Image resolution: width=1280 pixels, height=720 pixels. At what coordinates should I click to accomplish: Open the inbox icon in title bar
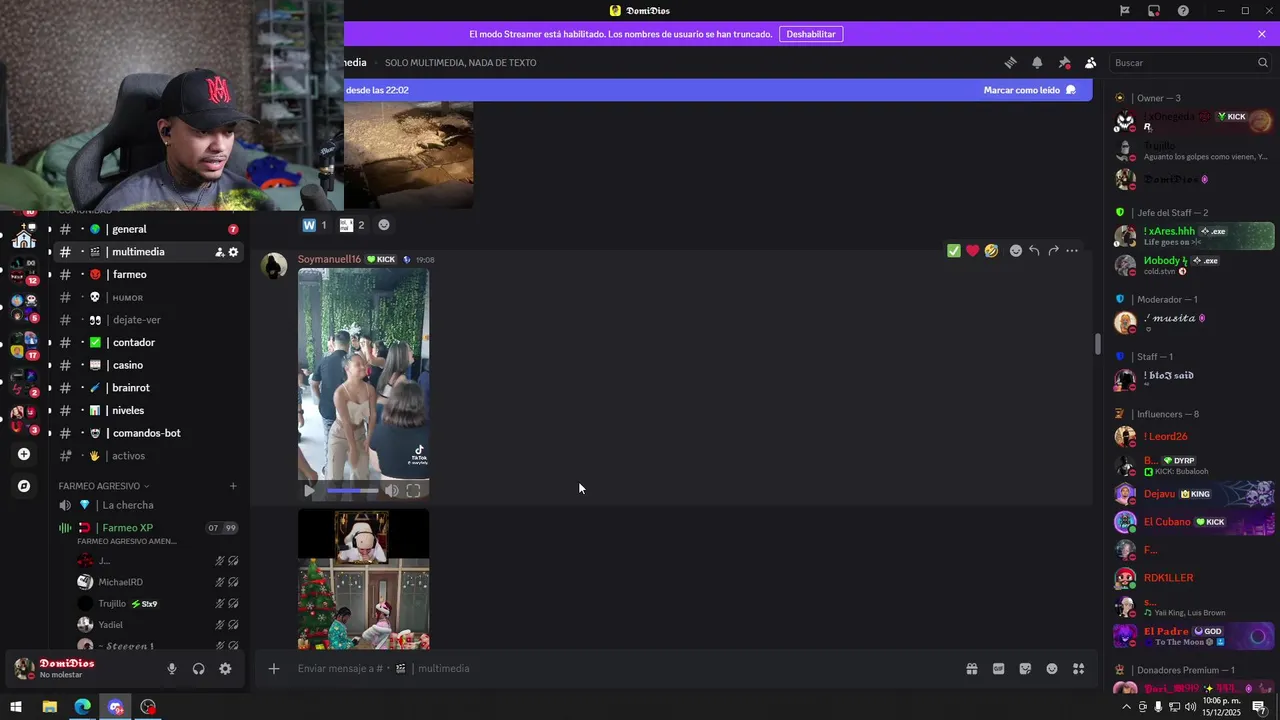(1154, 11)
